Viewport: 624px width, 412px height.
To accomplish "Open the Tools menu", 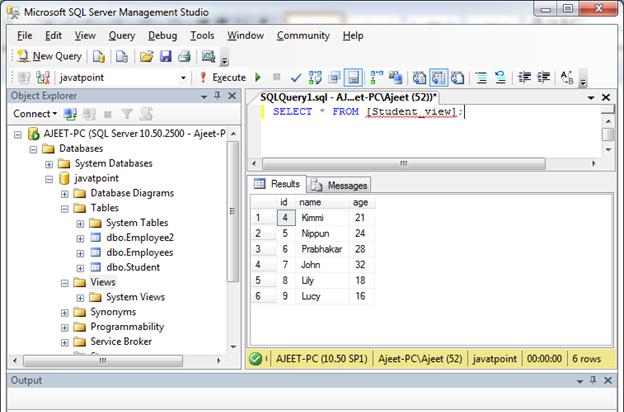I will pyautogui.click(x=202, y=36).
